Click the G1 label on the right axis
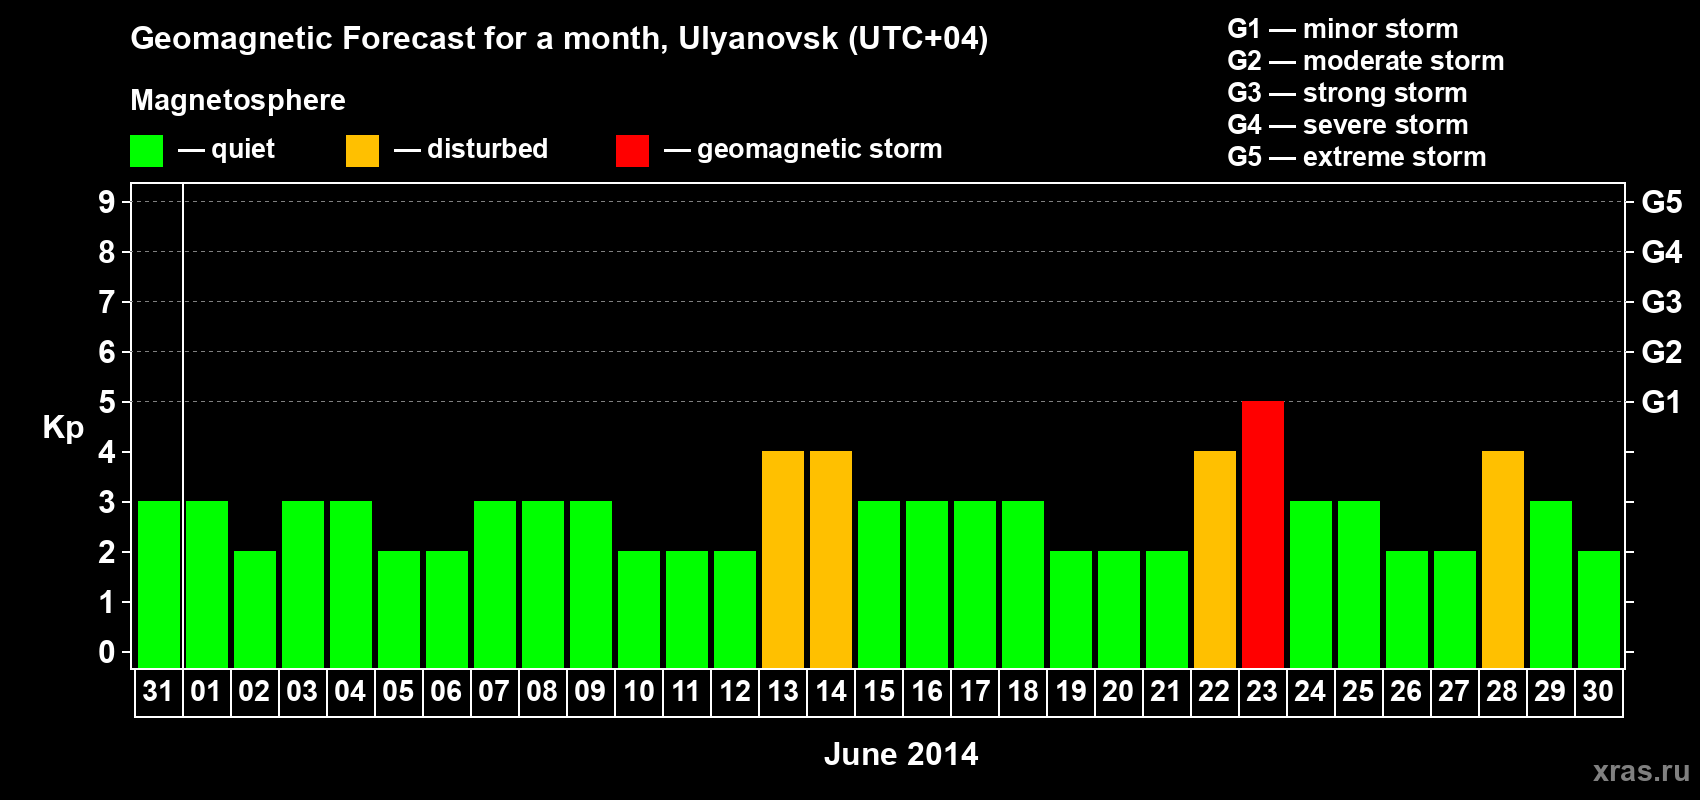This screenshot has width=1700, height=800. point(1662,402)
